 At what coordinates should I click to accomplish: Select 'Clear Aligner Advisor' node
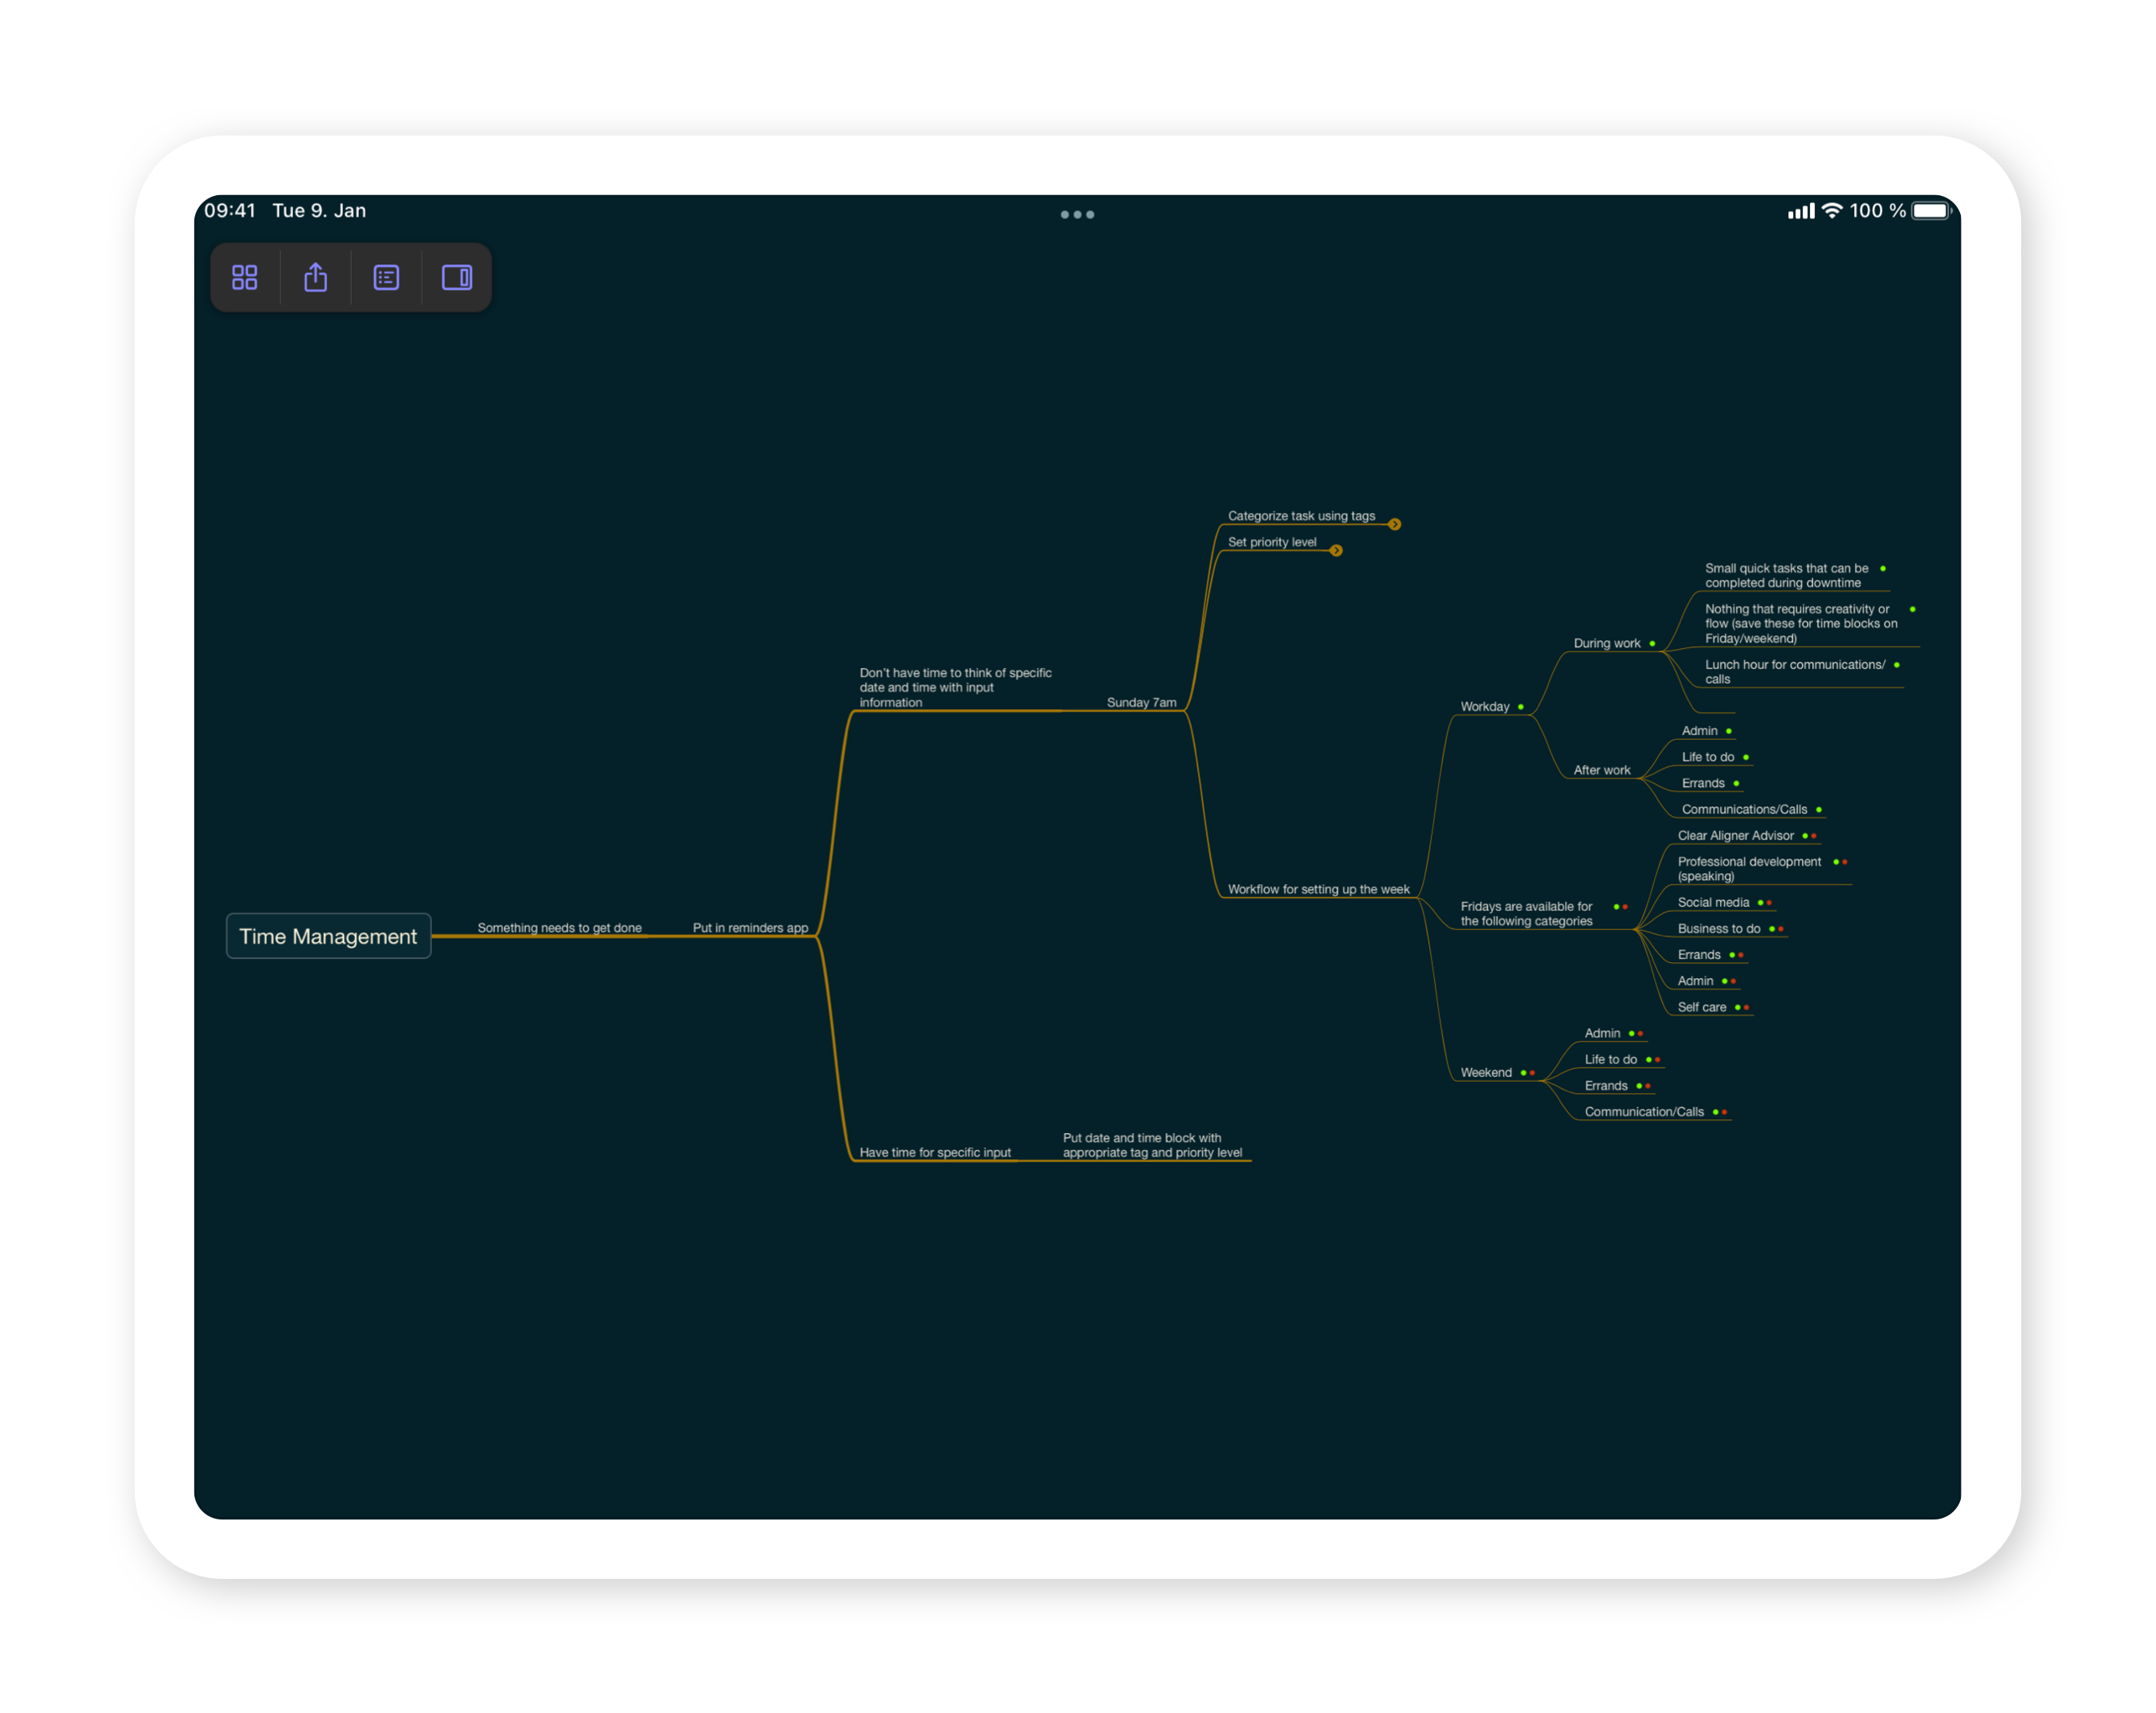point(1735,836)
